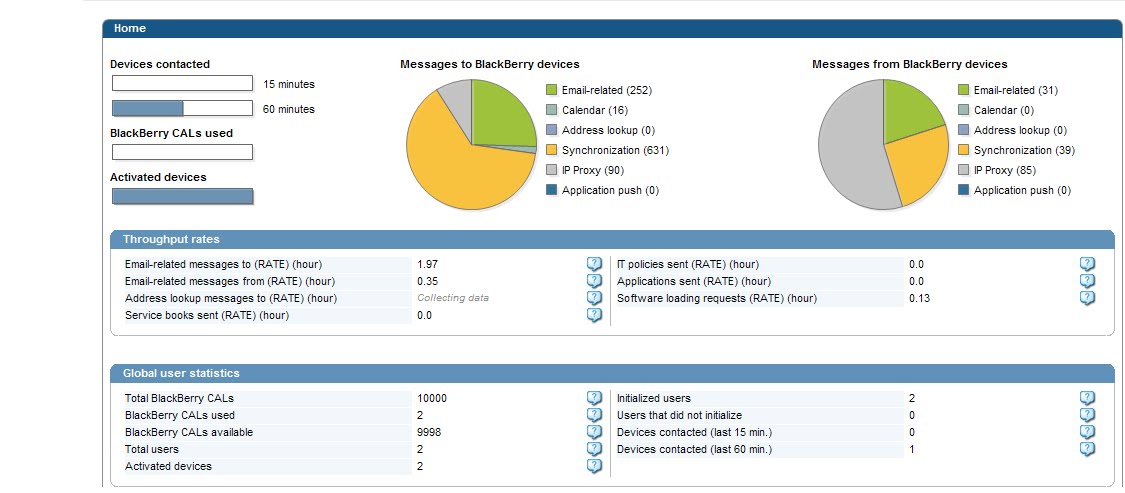The image size is (1125, 493).
Task: Click the Messages to BlackBerry devices pie chart
Action: tap(471, 144)
